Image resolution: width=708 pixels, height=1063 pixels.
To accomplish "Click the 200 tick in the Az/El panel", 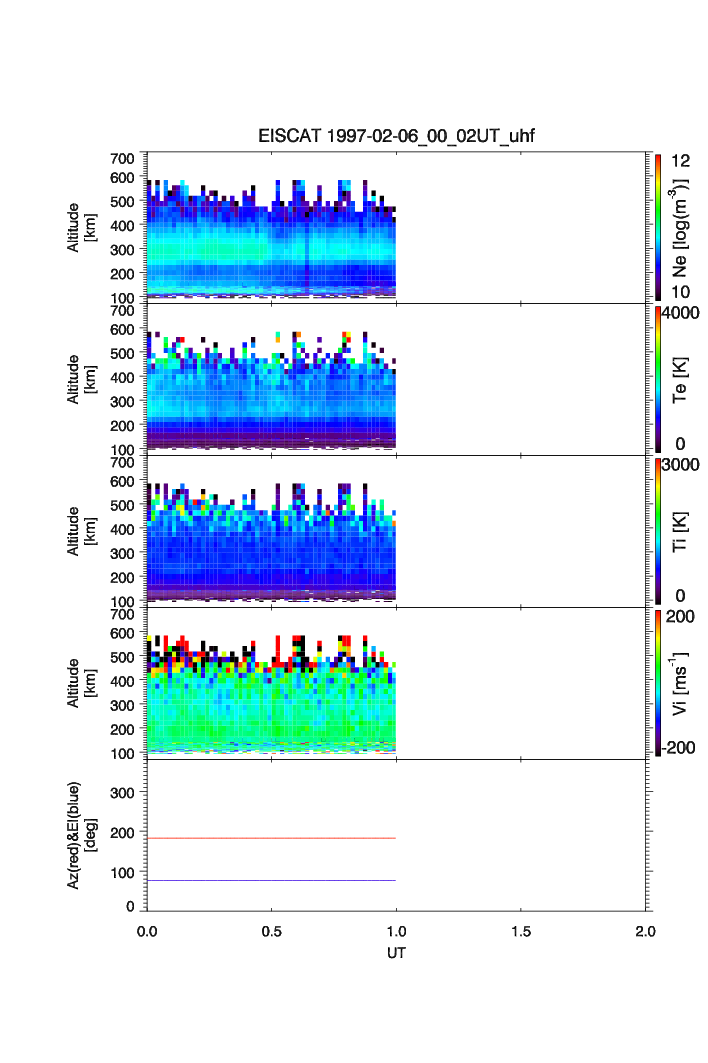I will pyautogui.click(x=122, y=833).
